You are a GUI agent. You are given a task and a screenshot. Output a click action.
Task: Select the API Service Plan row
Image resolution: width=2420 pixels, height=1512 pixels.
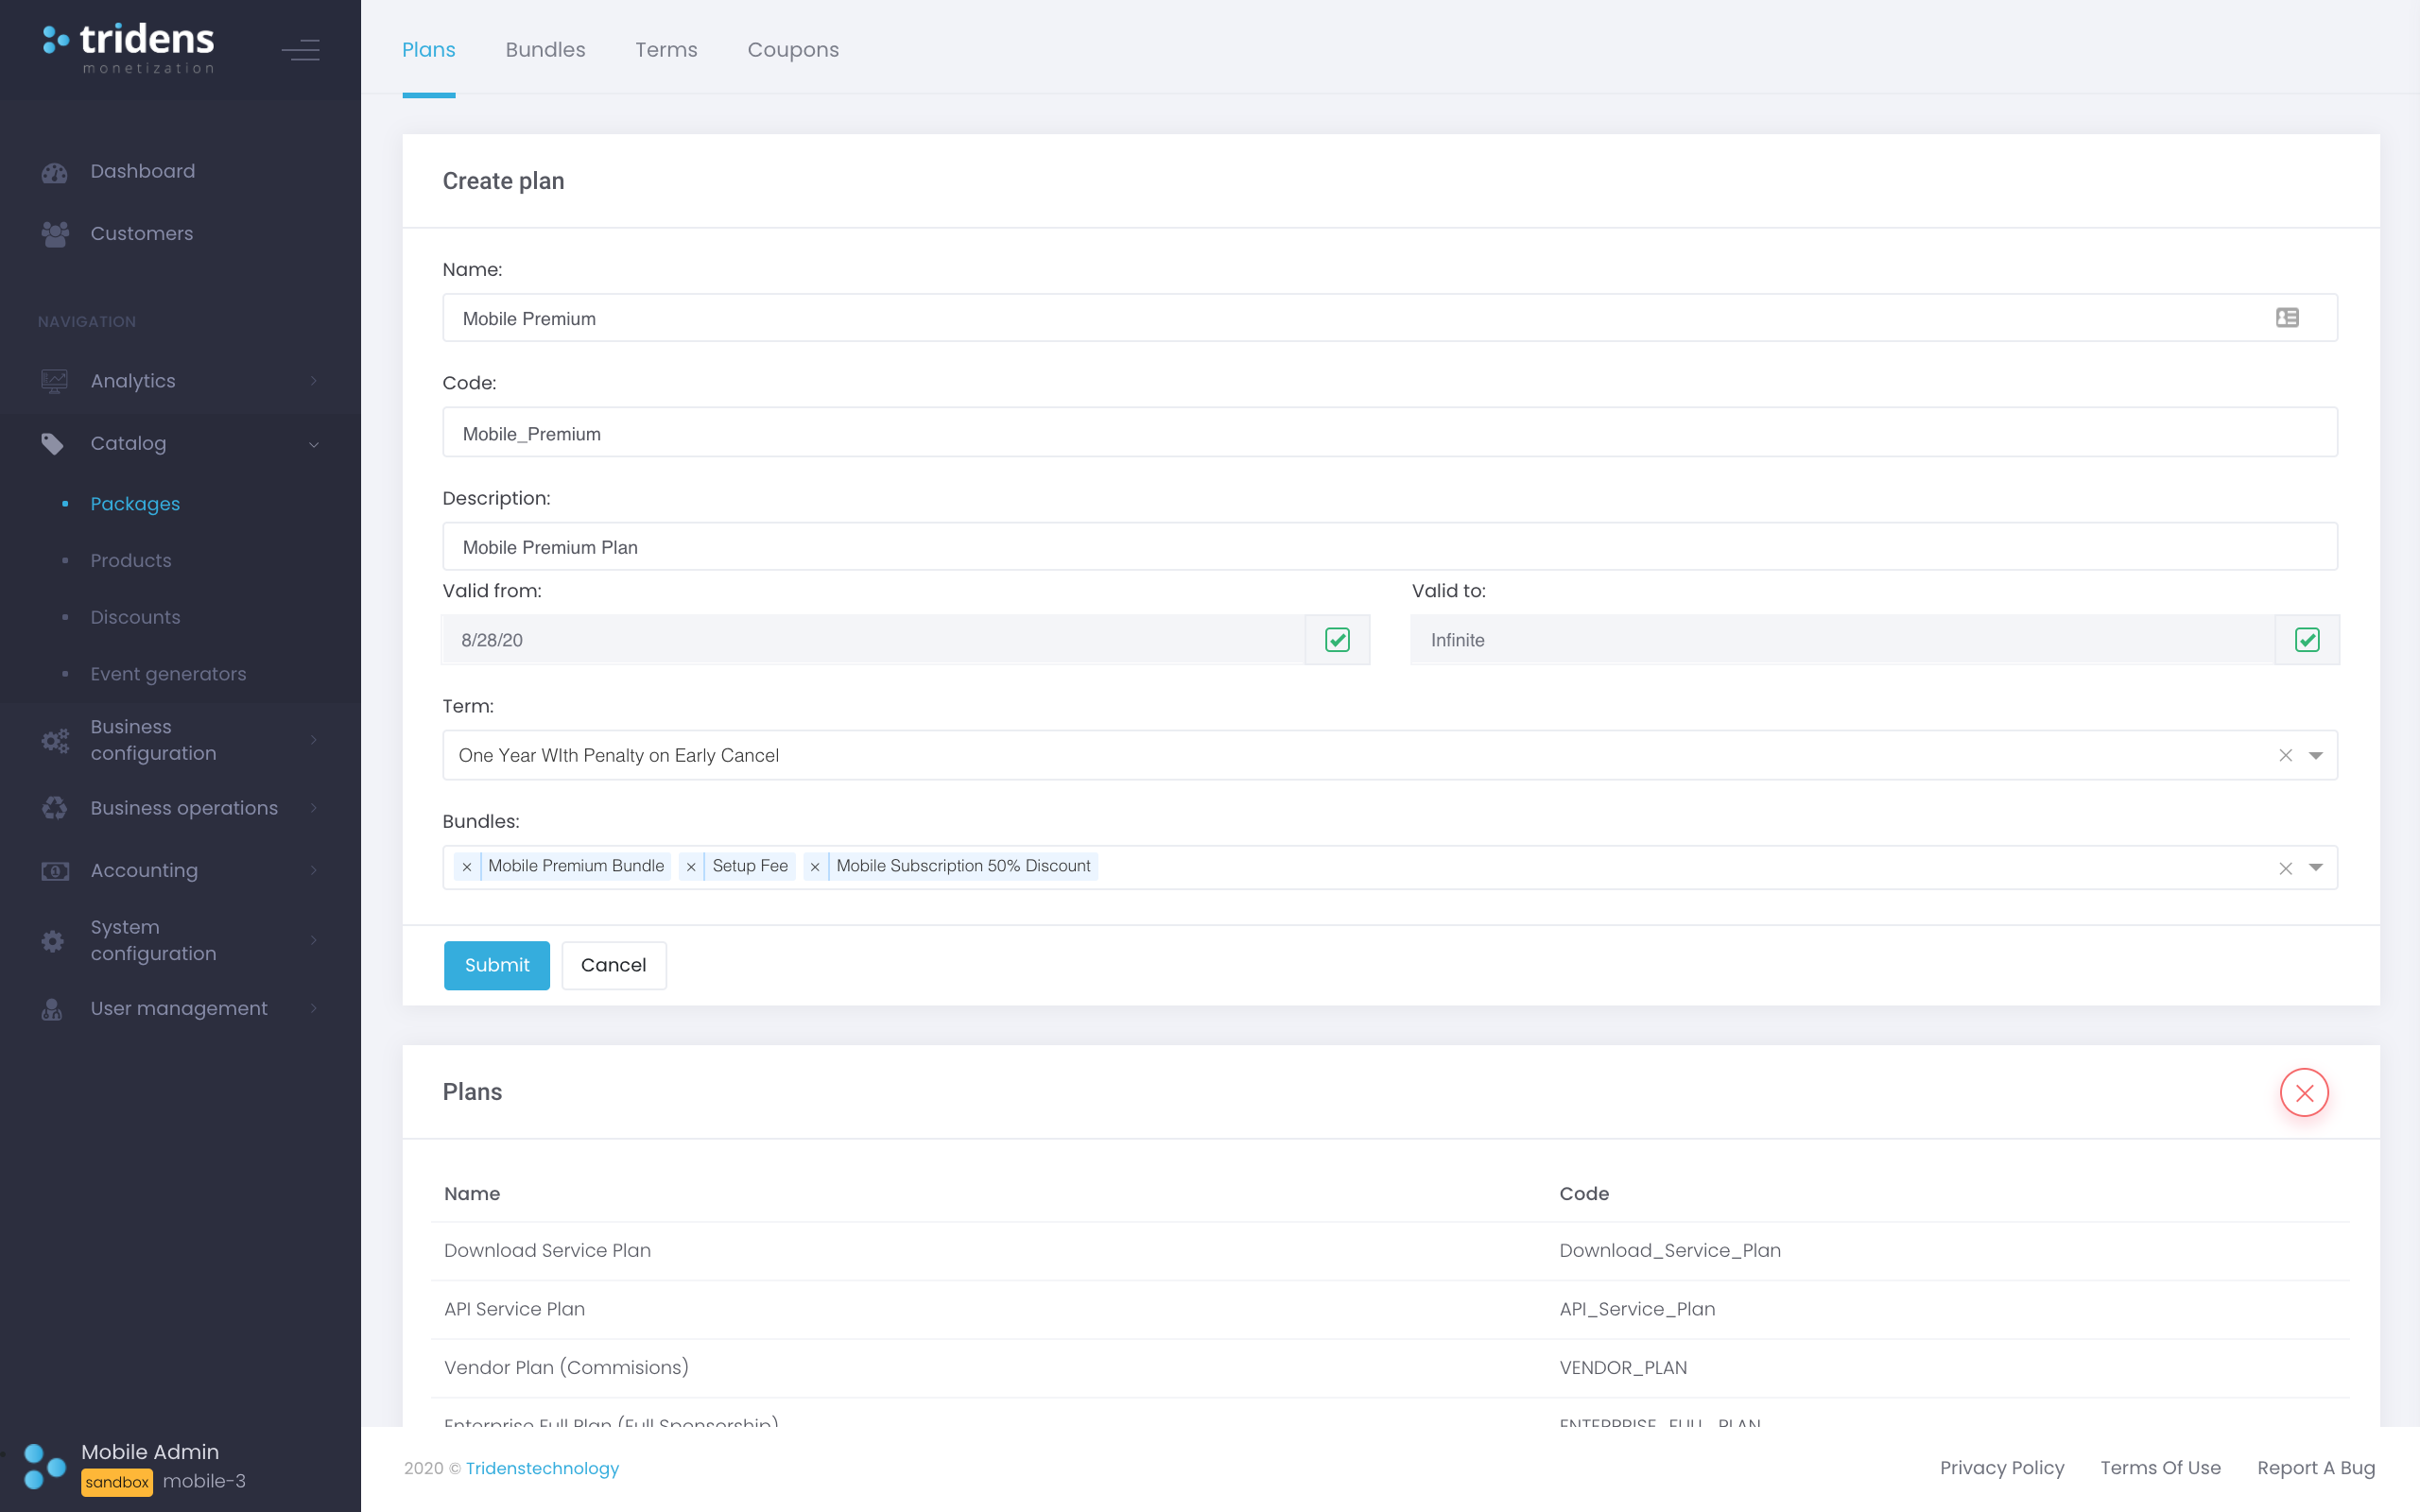click(1390, 1310)
